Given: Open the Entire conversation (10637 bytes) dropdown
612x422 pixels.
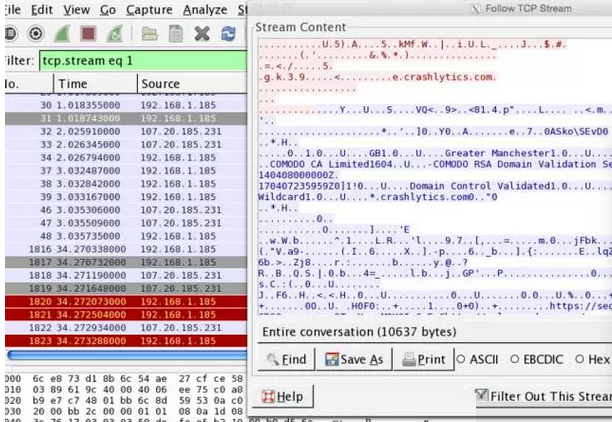Looking at the screenshot, I should [x=435, y=332].
